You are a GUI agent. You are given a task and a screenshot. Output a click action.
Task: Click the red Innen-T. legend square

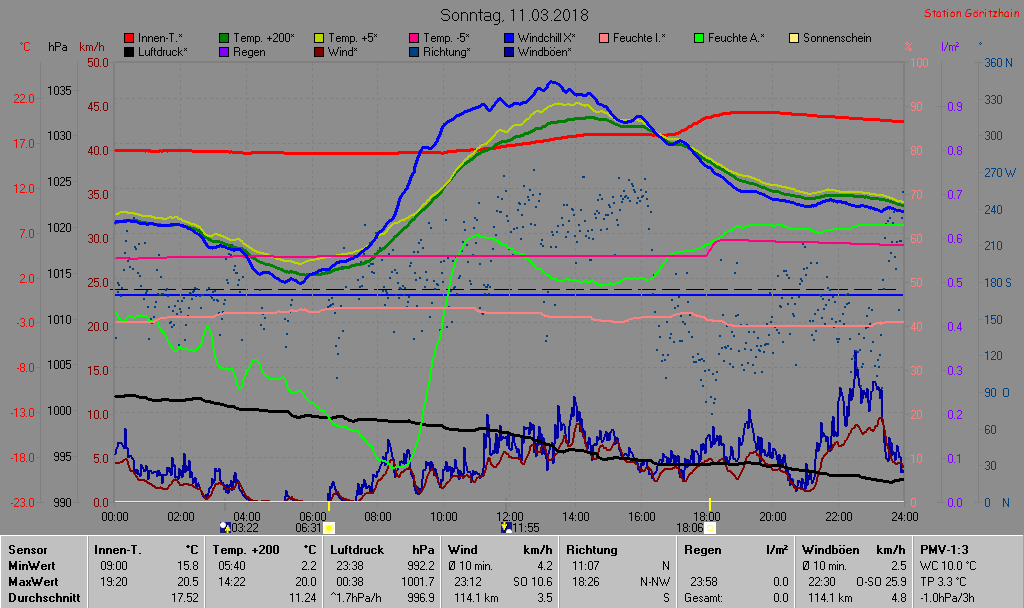[129, 38]
